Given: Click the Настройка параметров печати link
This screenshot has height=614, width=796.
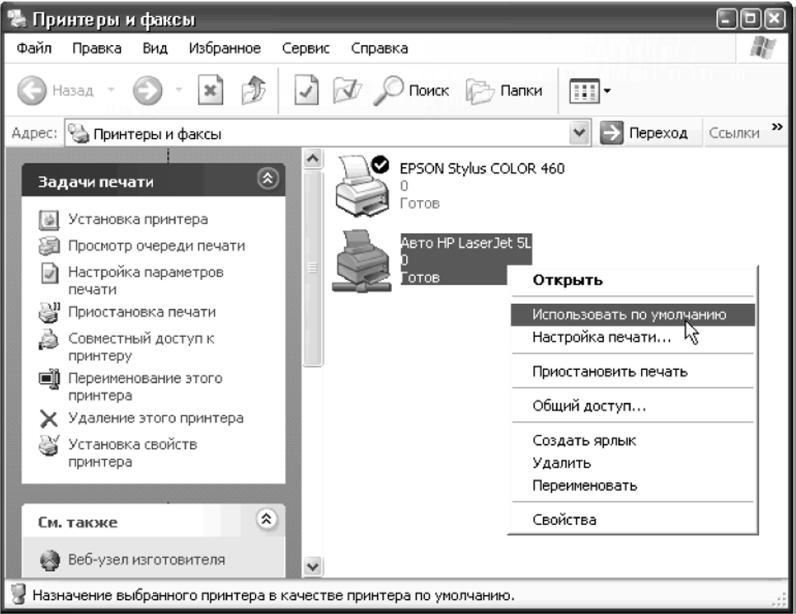Looking at the screenshot, I should (146, 281).
